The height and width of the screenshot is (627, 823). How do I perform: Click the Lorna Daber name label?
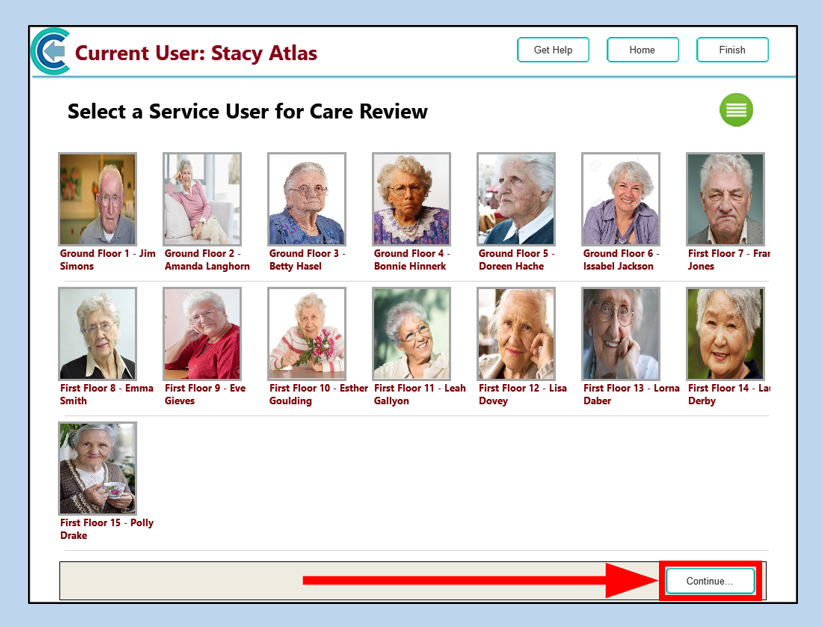pyautogui.click(x=630, y=394)
